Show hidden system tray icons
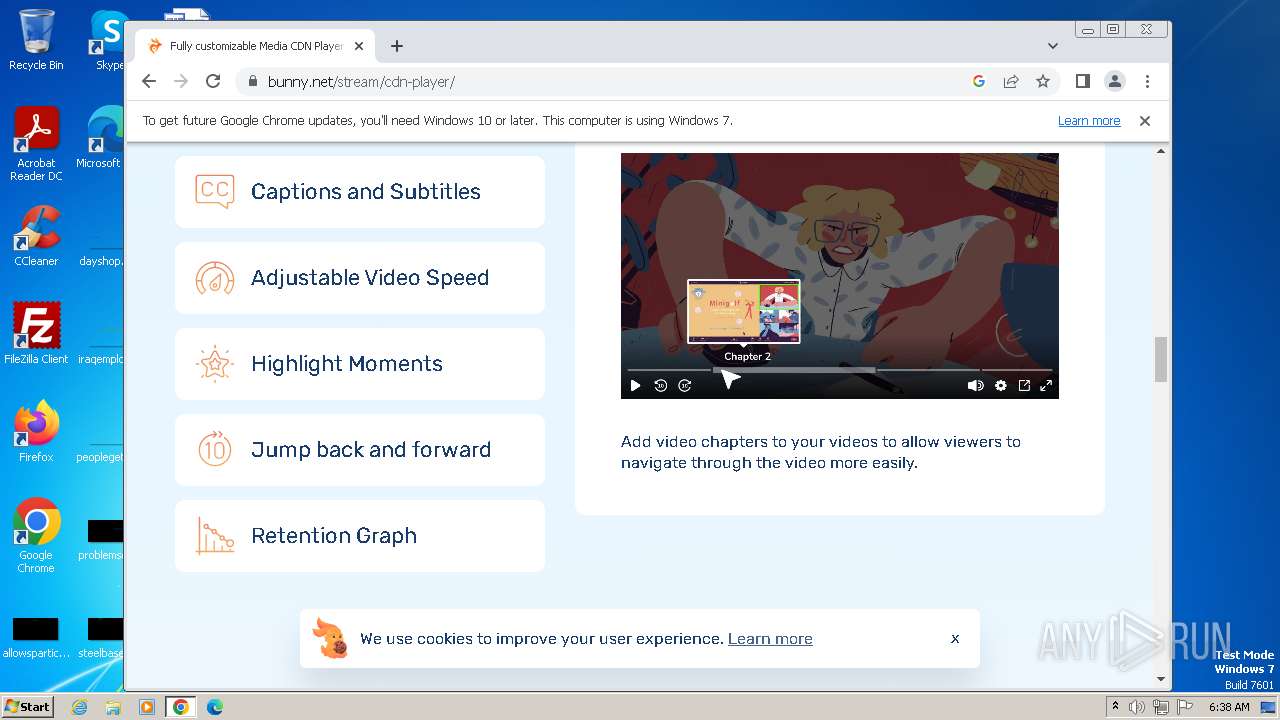The height and width of the screenshot is (720, 1280). point(1116,707)
